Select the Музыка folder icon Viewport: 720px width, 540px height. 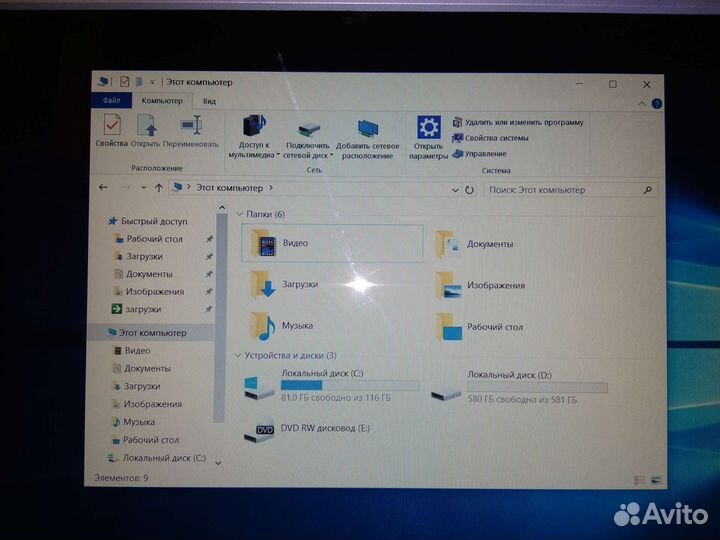(263, 326)
